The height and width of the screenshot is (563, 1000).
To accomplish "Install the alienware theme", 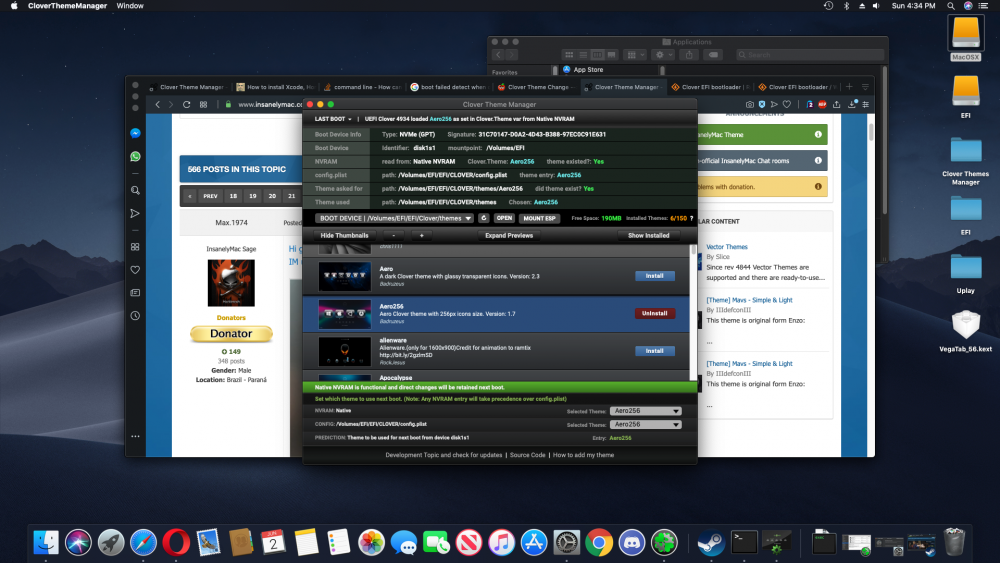I will coord(654,351).
